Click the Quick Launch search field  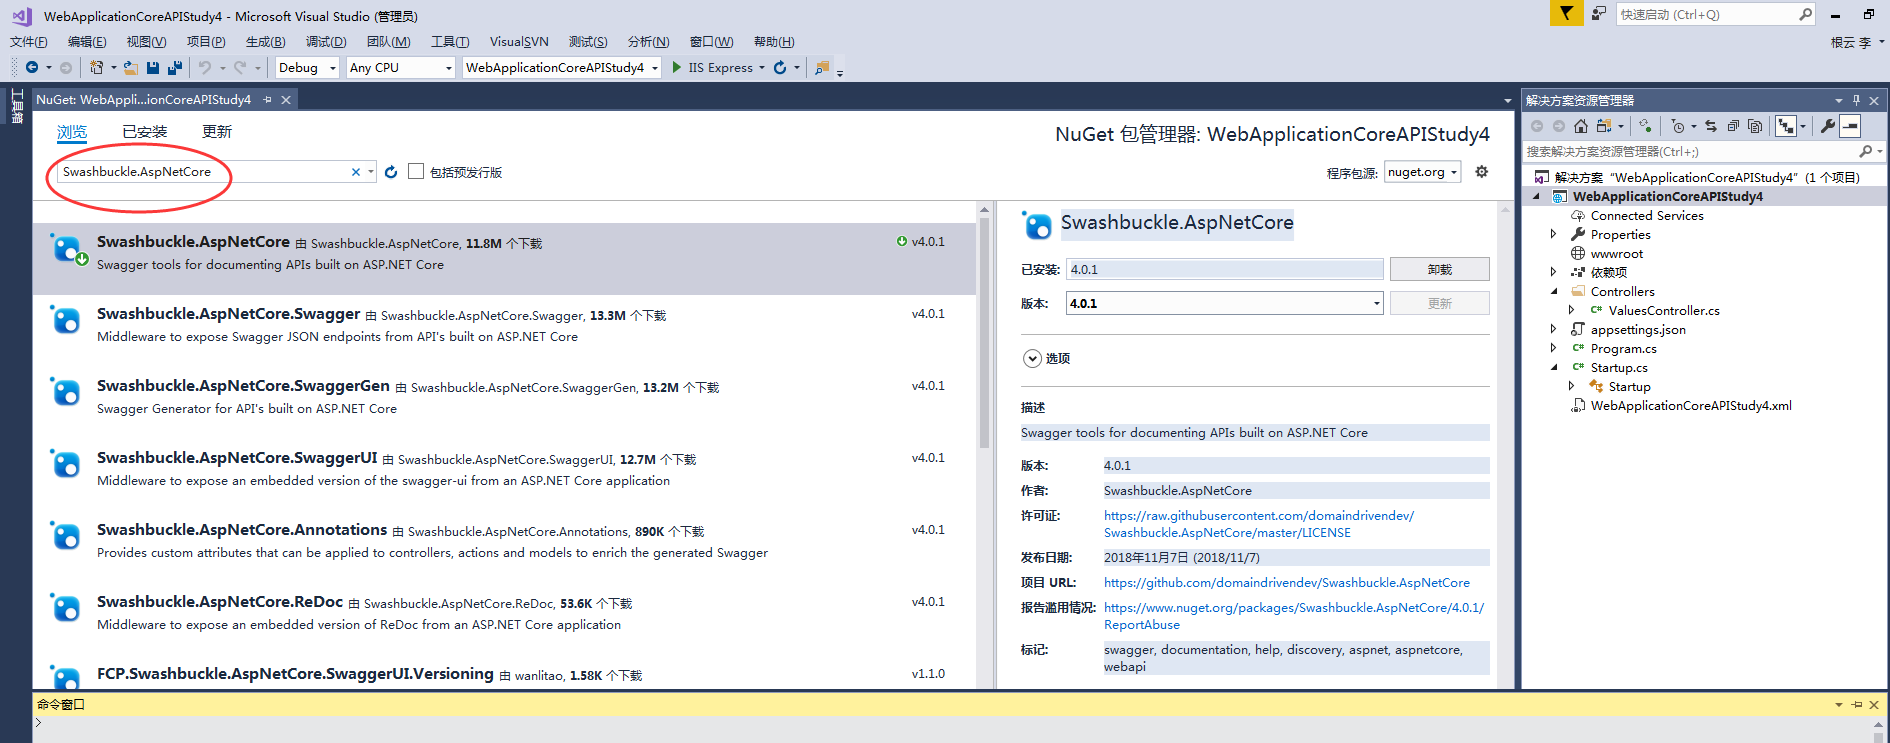click(x=1714, y=14)
